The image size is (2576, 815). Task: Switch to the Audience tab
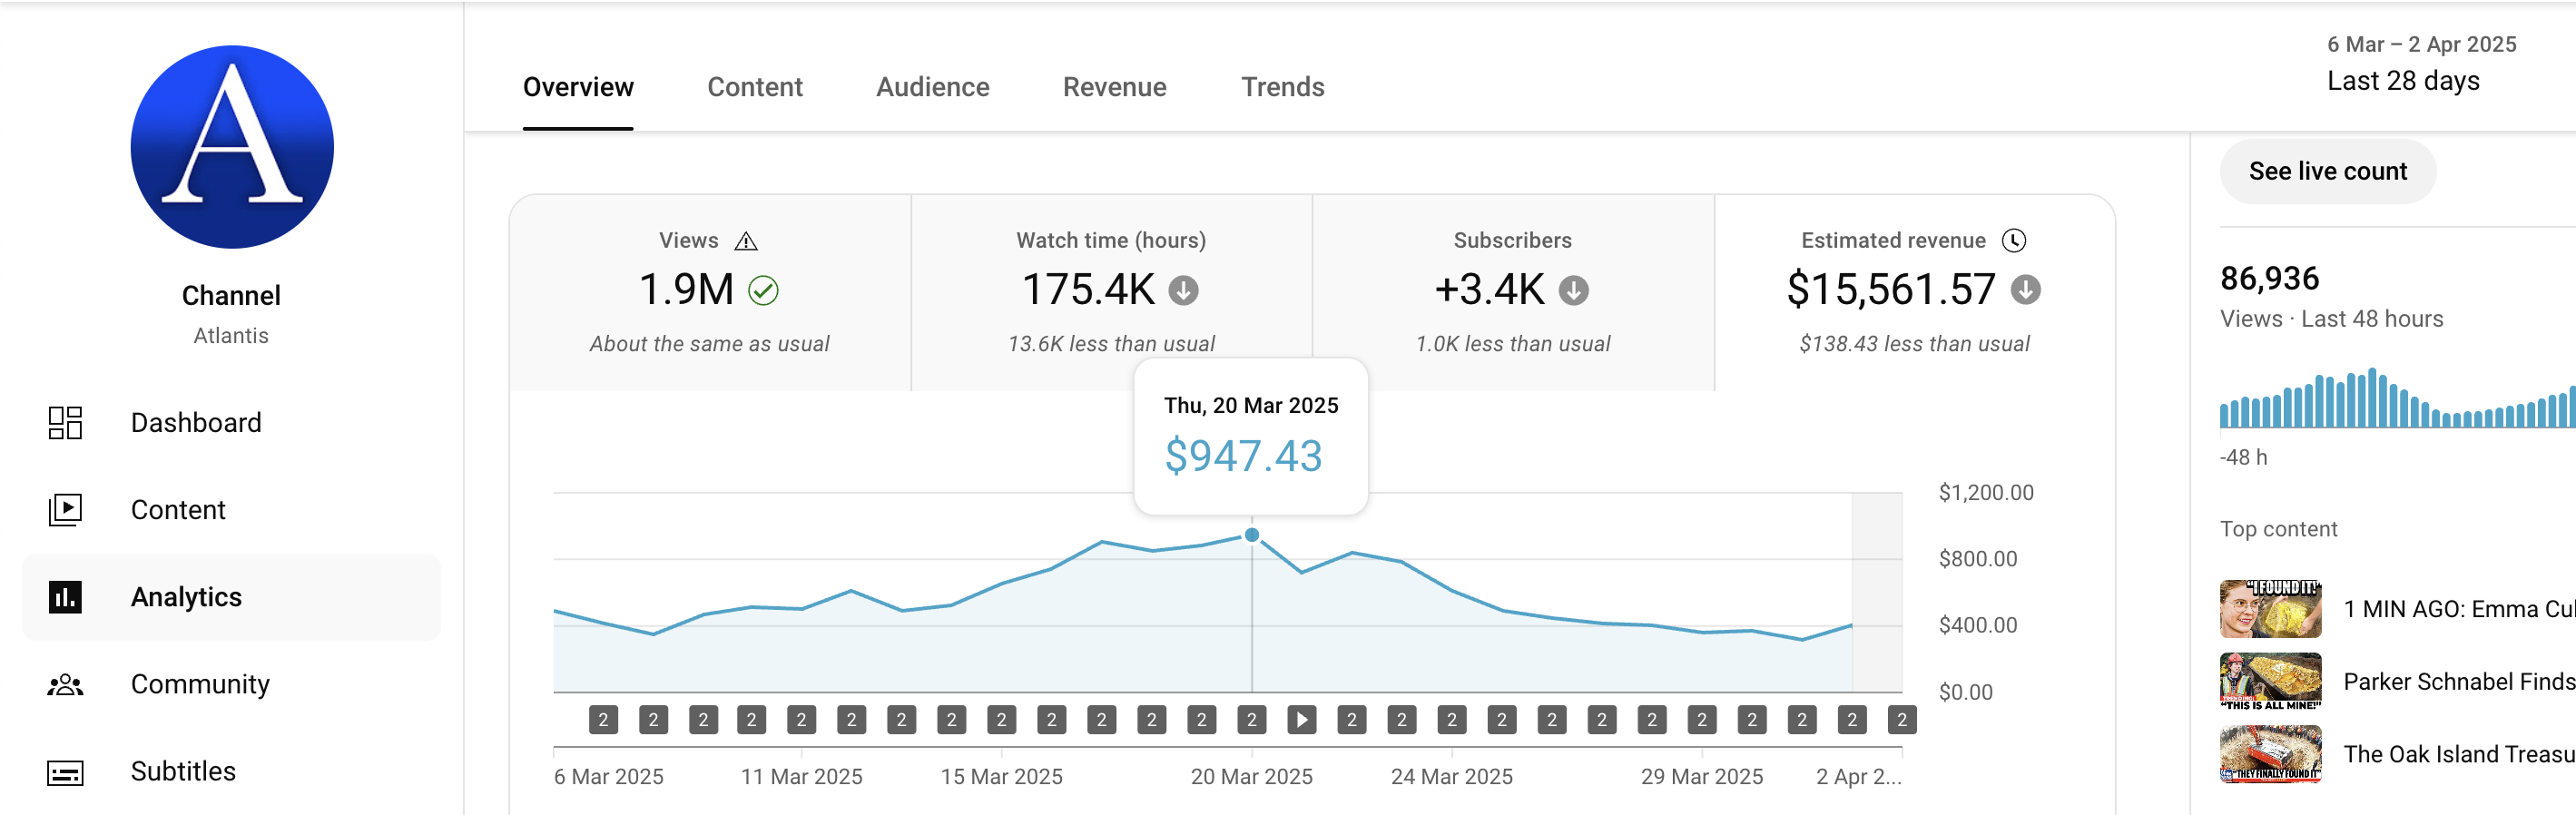932,87
